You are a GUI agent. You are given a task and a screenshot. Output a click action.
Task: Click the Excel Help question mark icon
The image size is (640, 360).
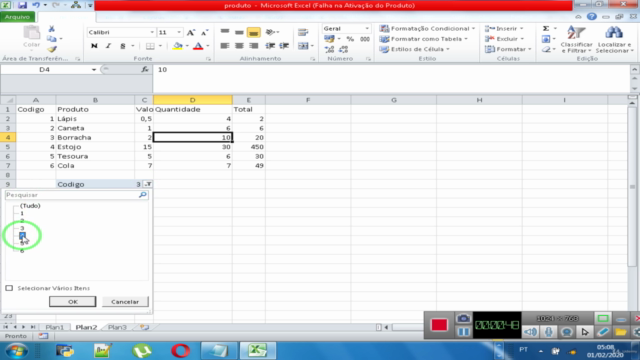click(x=591, y=17)
